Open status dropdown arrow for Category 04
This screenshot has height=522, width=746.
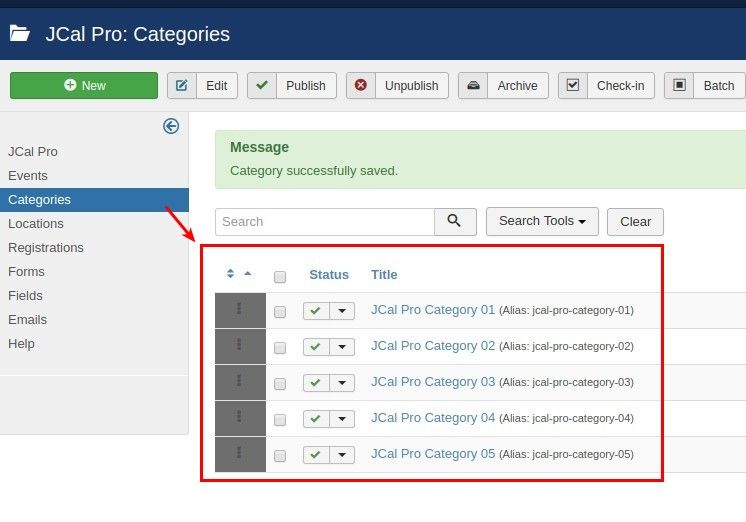pos(342,419)
